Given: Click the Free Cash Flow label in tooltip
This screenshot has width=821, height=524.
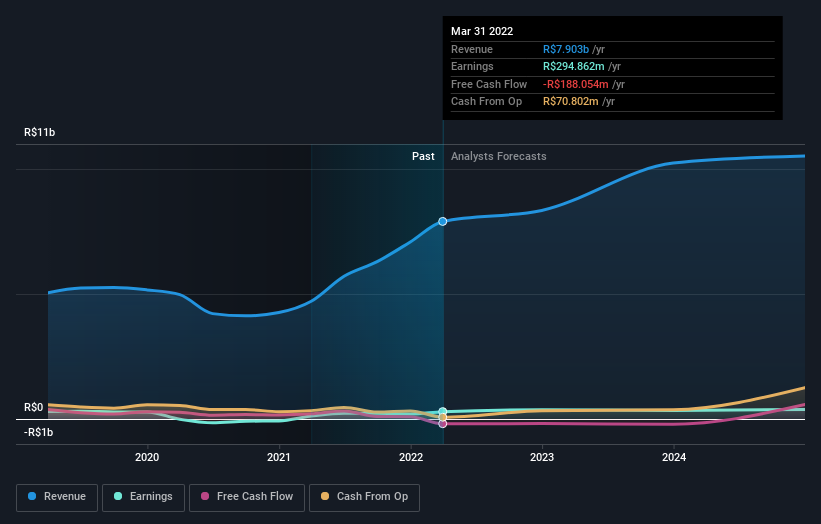Looking at the screenshot, I should tap(489, 84).
